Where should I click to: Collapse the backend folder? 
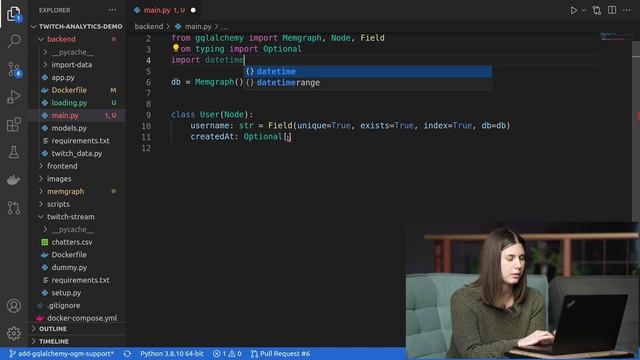click(77, 39)
